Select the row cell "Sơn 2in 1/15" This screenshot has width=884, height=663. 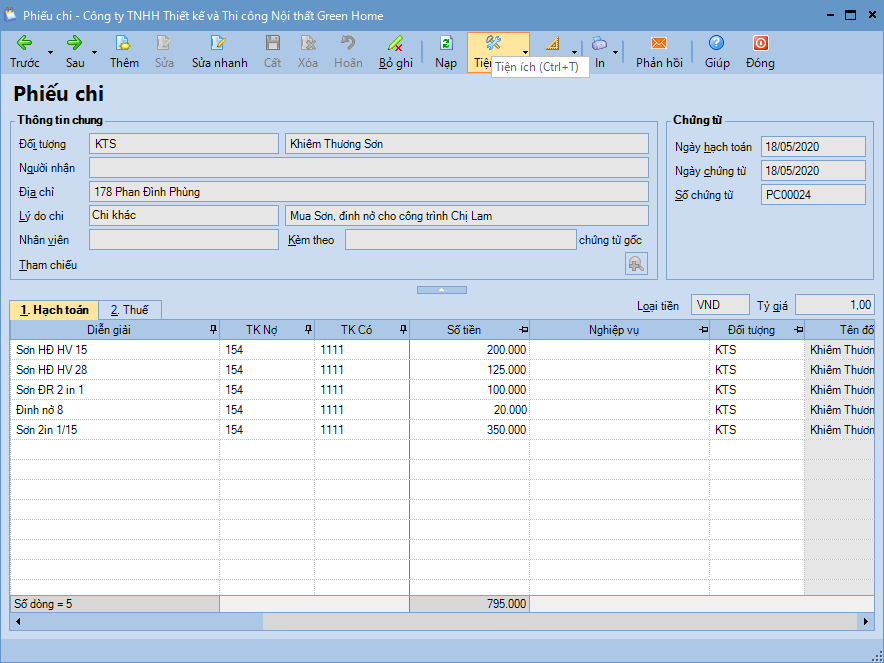click(x=114, y=430)
